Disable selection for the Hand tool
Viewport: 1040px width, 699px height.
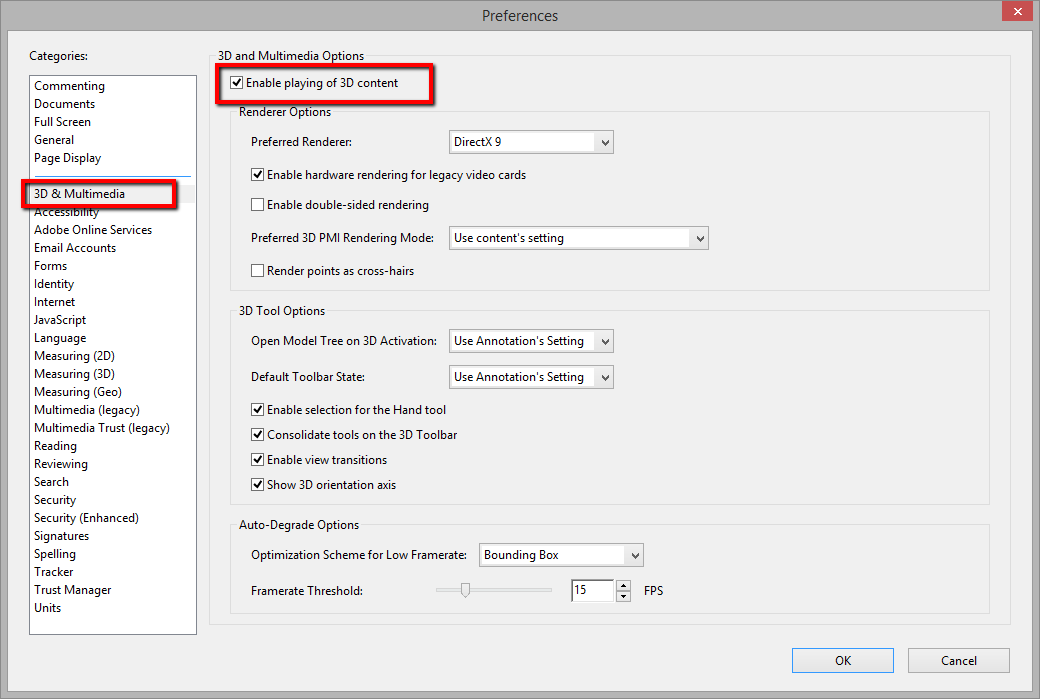pyautogui.click(x=257, y=409)
